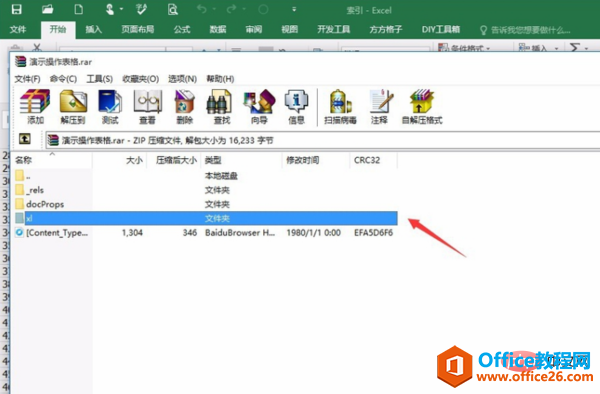600x394 pixels.
Task: Open WinRAR 收藏夹(O) menu
Action: (x=140, y=79)
